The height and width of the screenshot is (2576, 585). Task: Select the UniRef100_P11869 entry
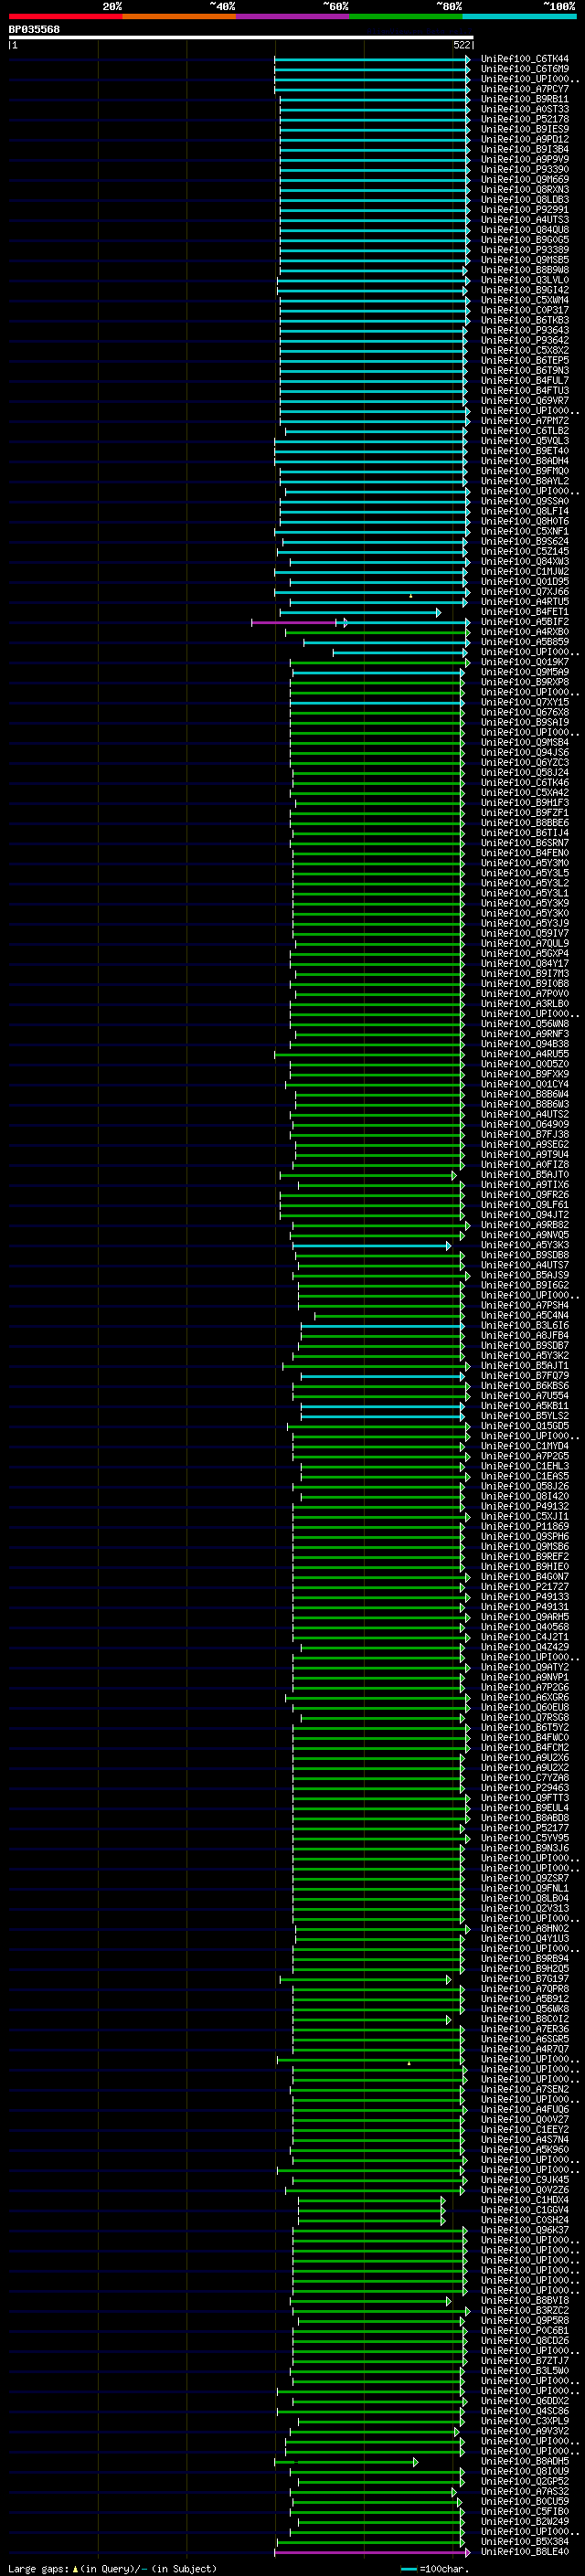[524, 1526]
